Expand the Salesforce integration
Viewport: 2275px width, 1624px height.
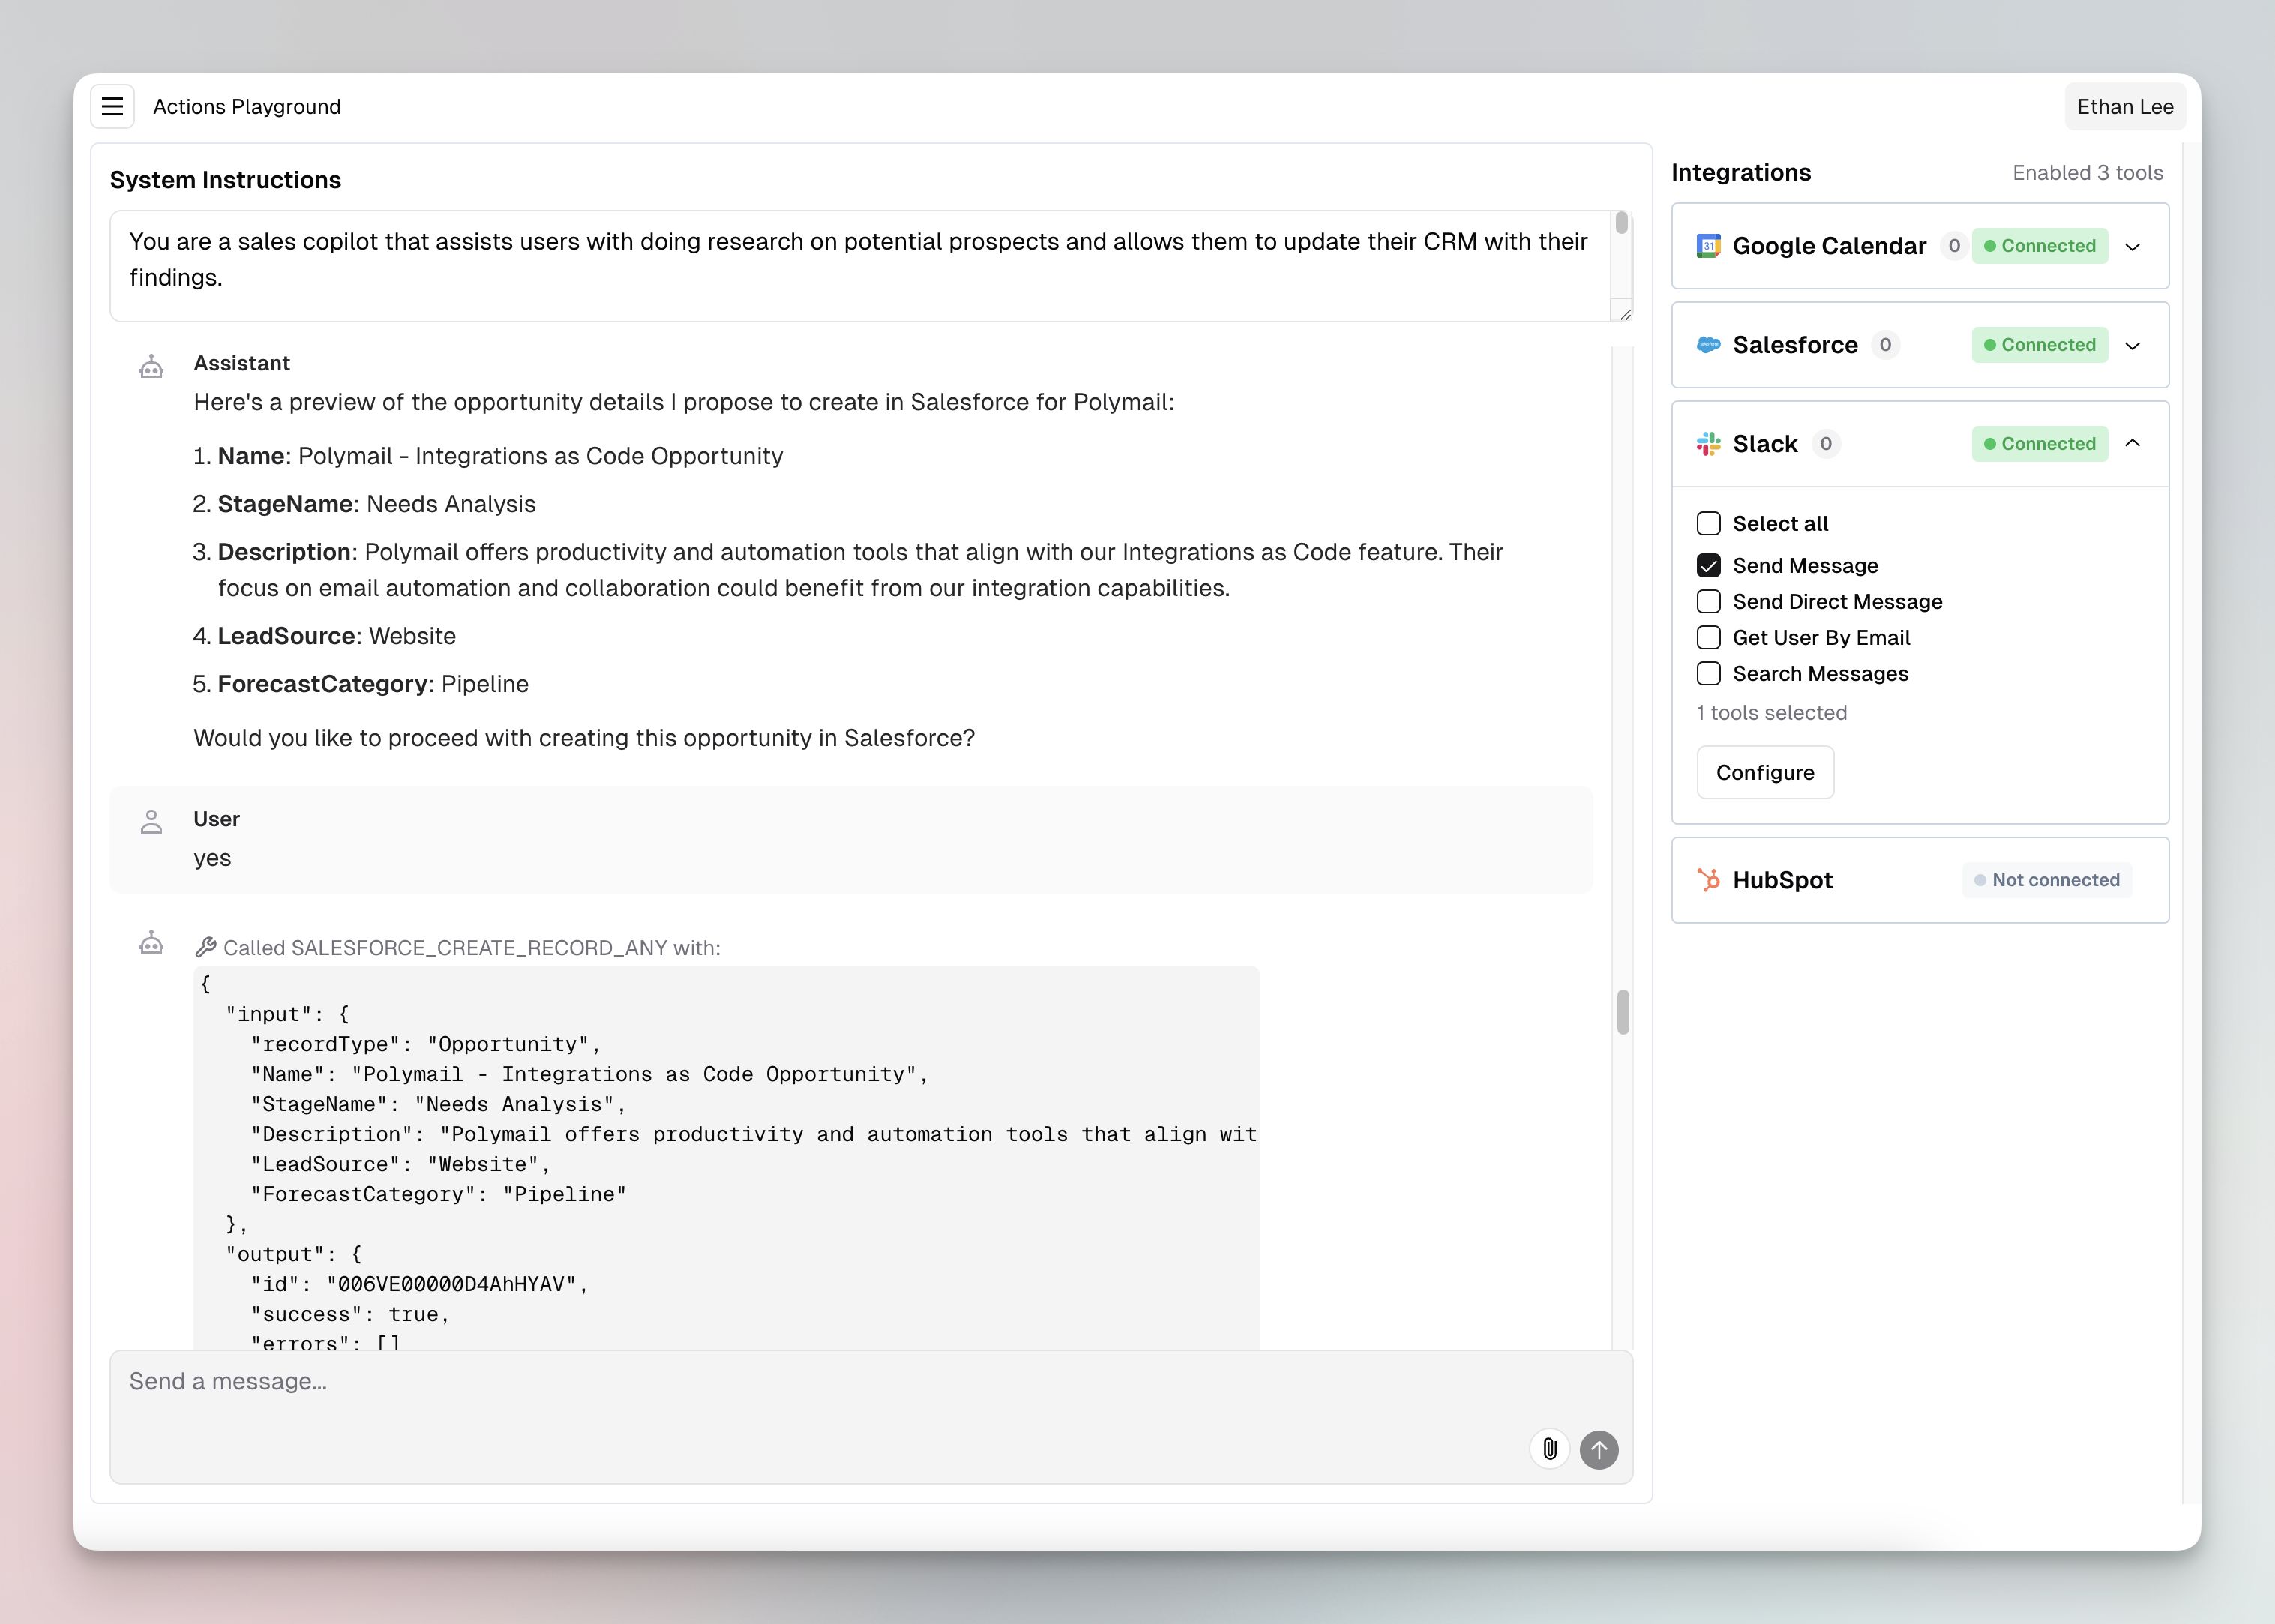(x=2132, y=345)
